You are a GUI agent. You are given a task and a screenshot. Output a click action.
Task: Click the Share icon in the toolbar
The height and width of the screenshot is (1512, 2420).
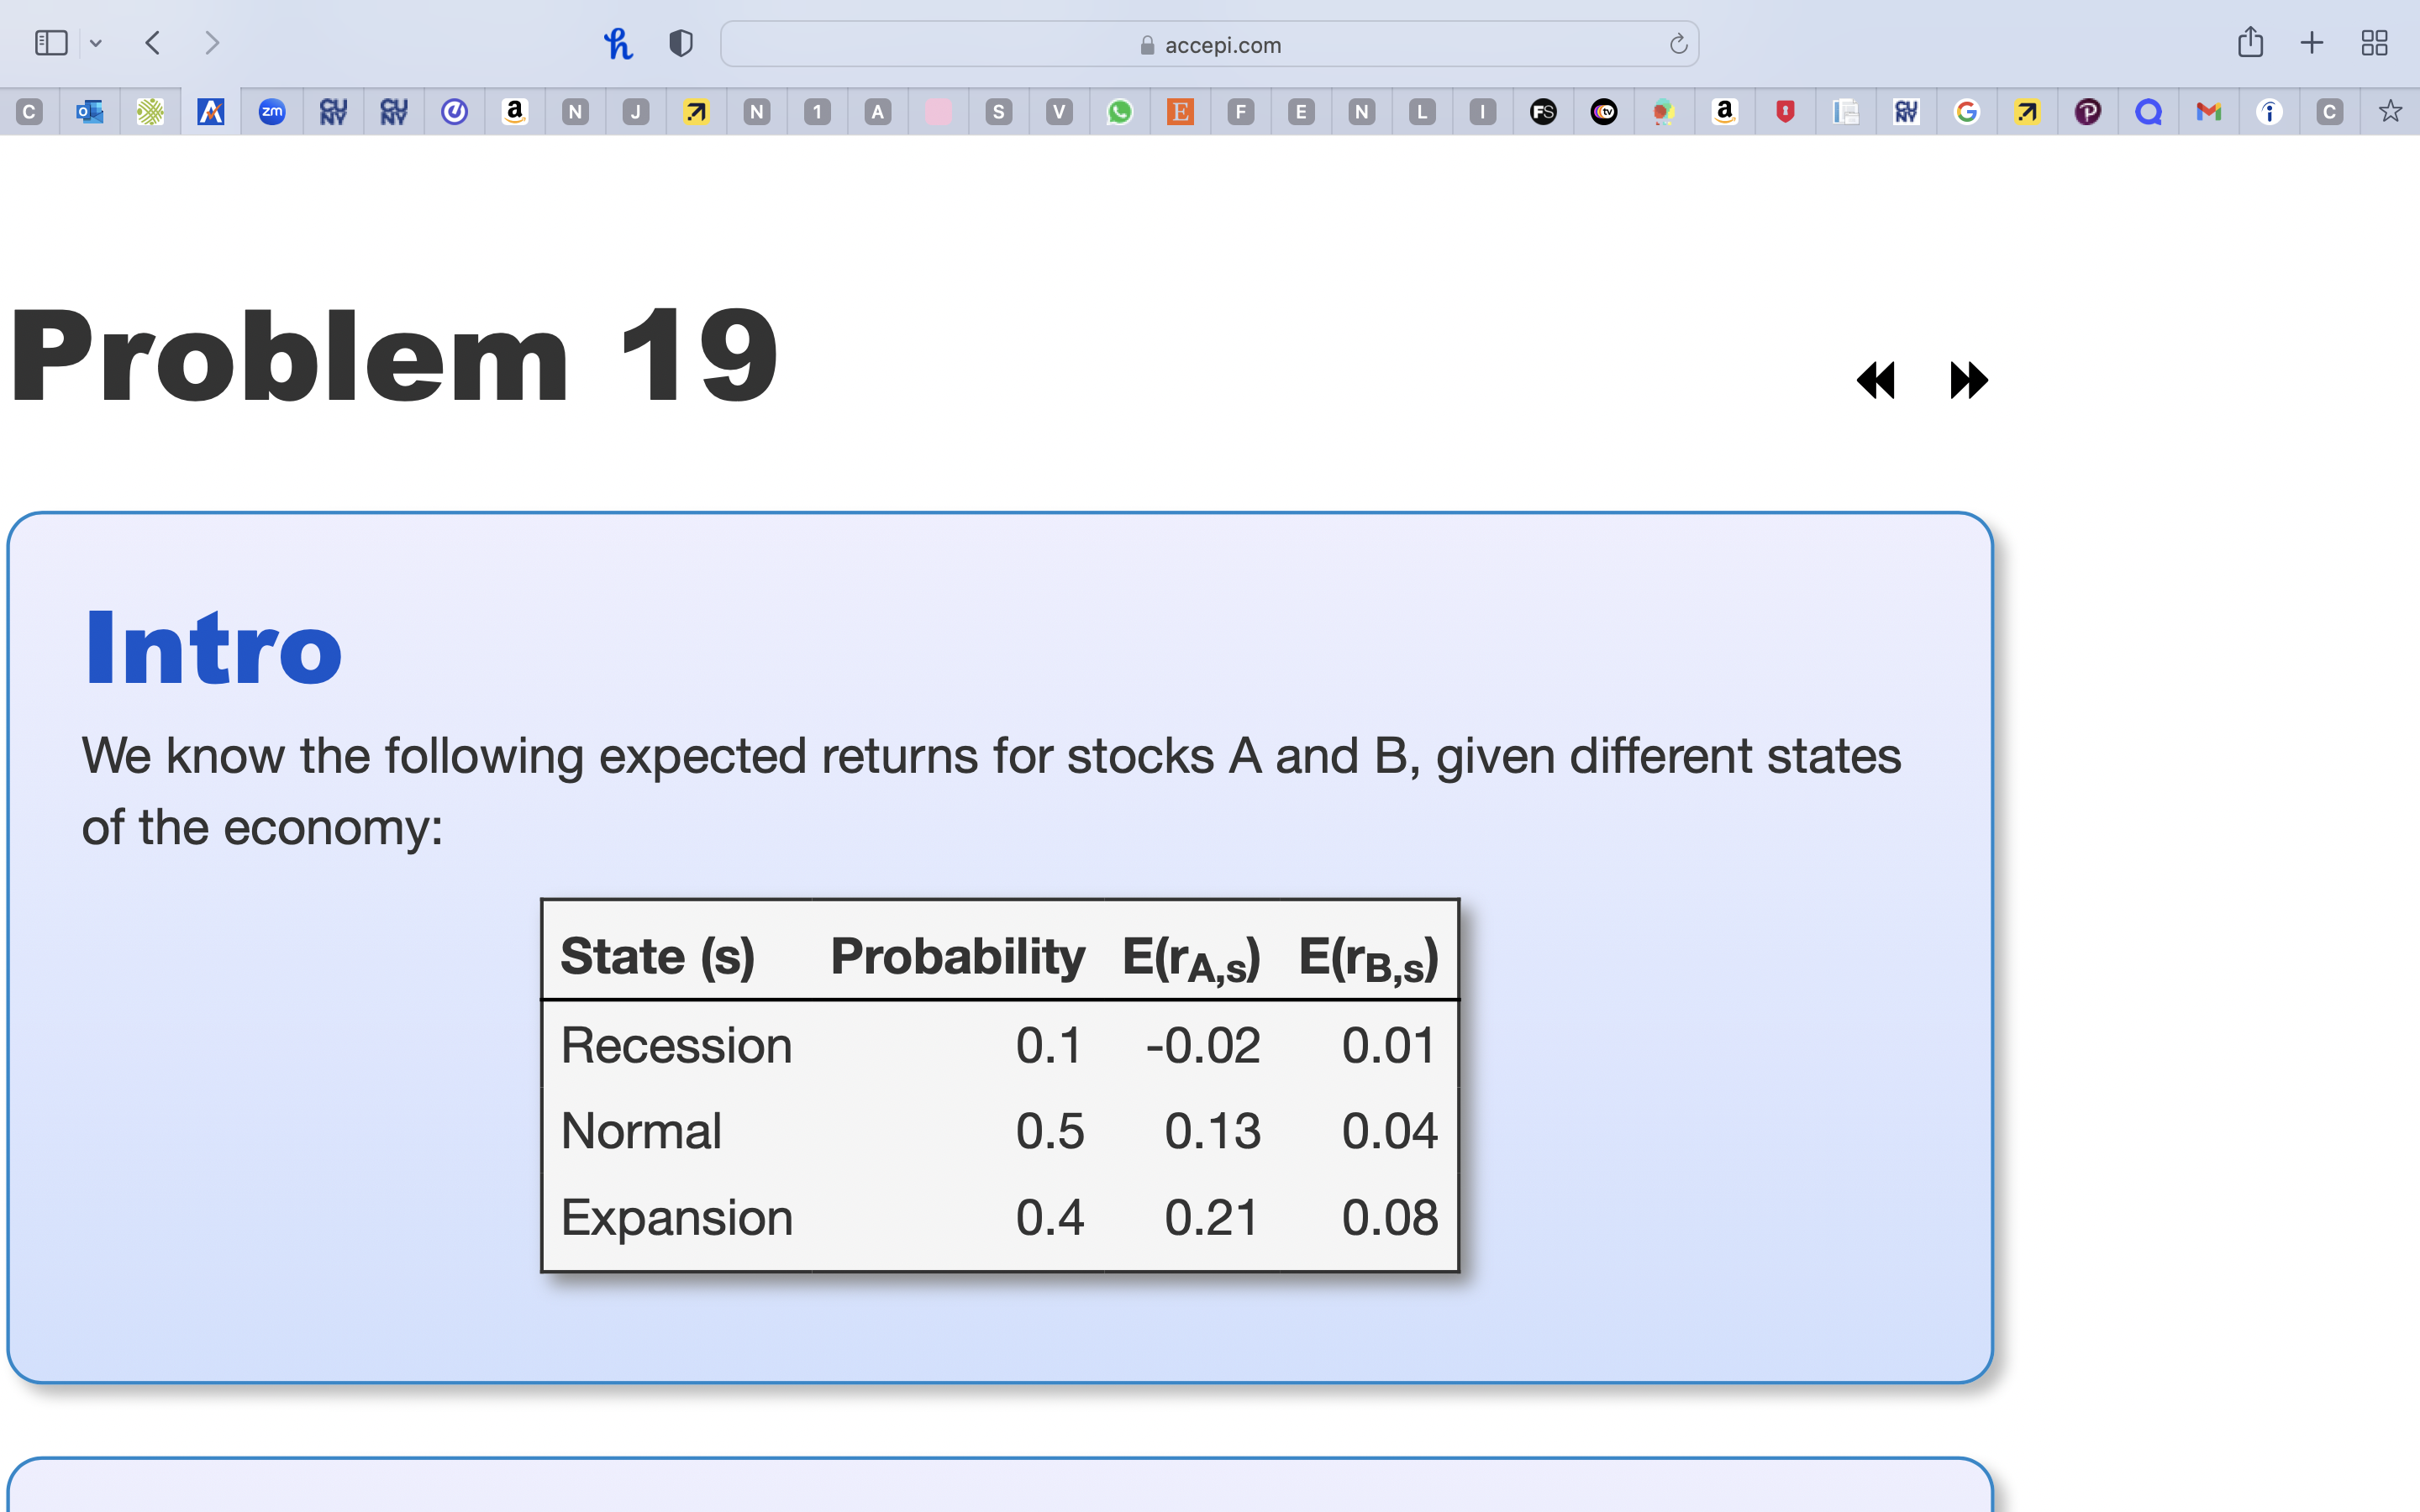coord(2251,43)
